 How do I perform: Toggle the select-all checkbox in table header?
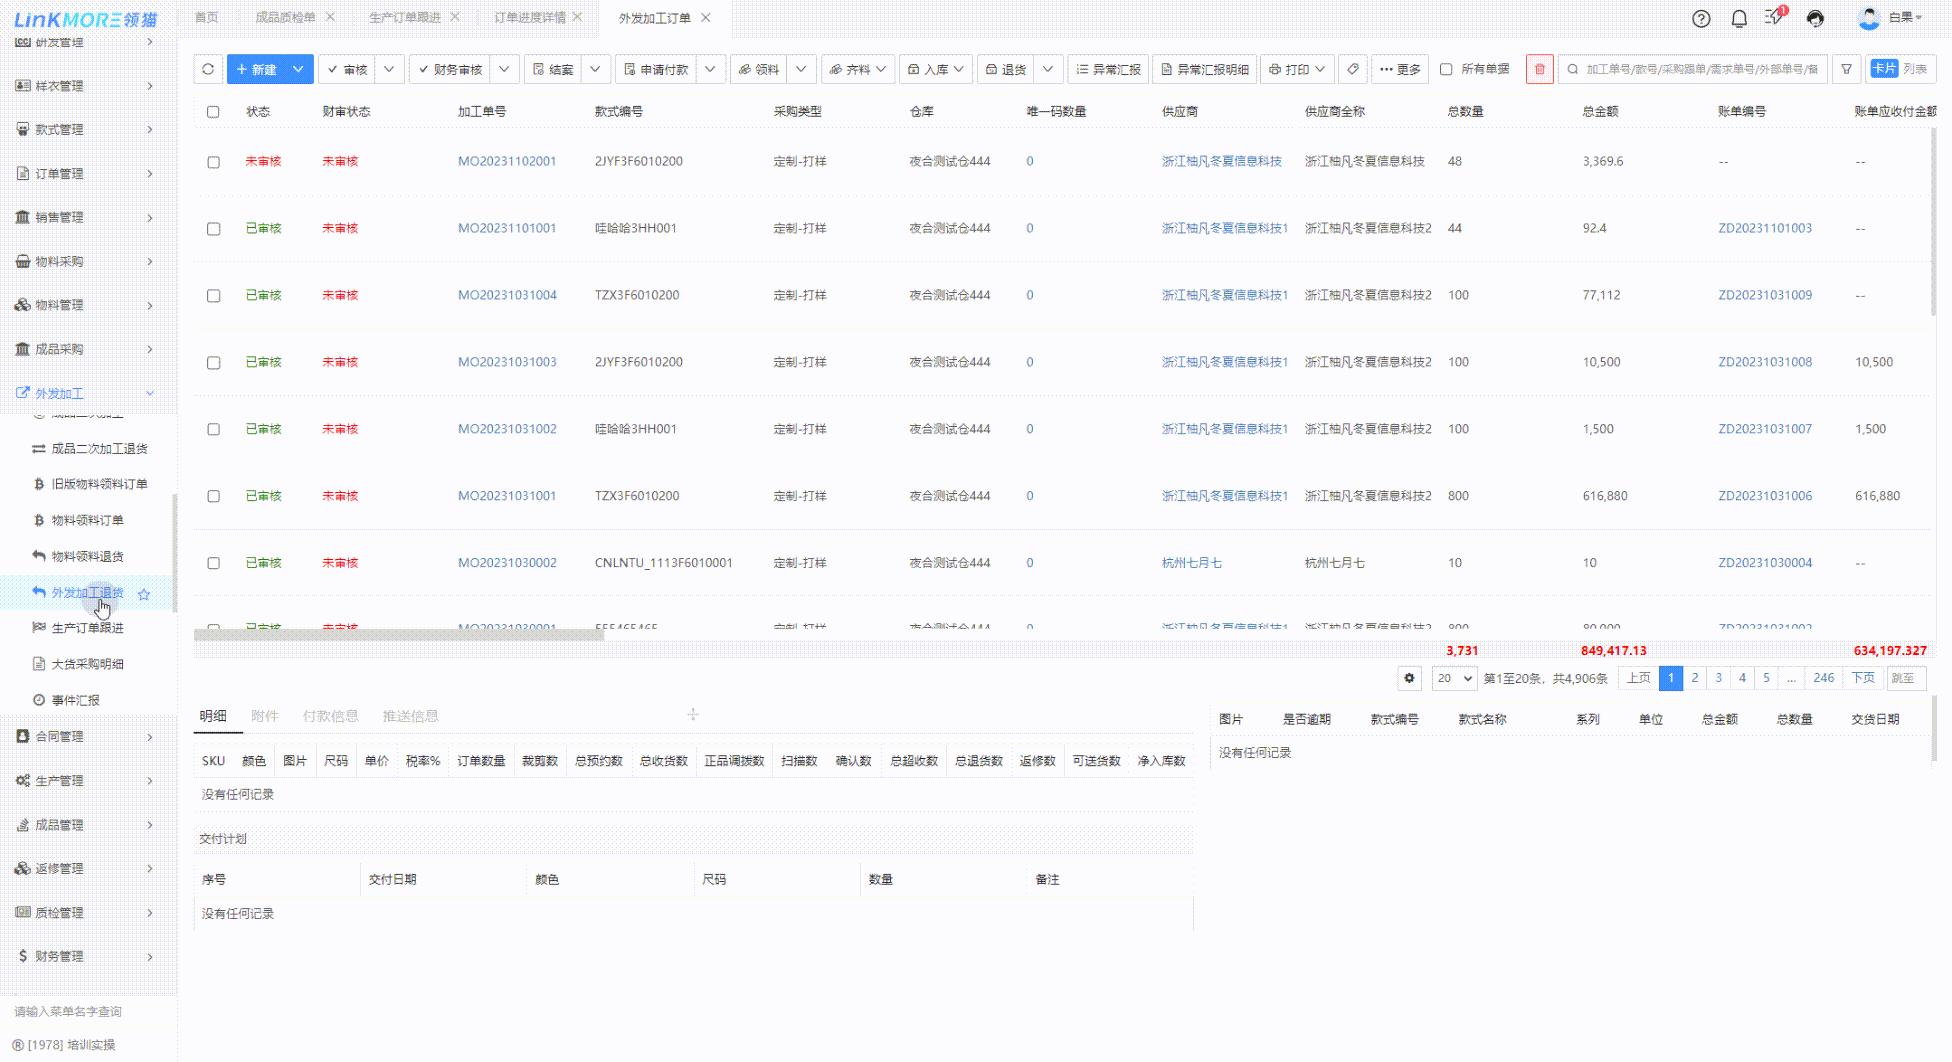coord(213,112)
